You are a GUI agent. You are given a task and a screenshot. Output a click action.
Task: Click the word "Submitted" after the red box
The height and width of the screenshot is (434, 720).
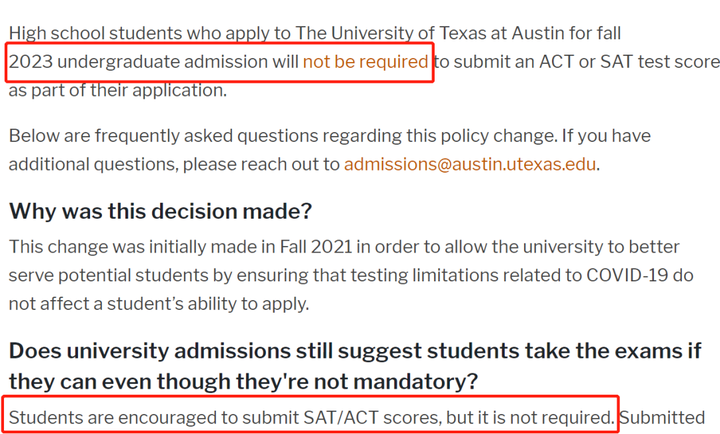point(663,417)
